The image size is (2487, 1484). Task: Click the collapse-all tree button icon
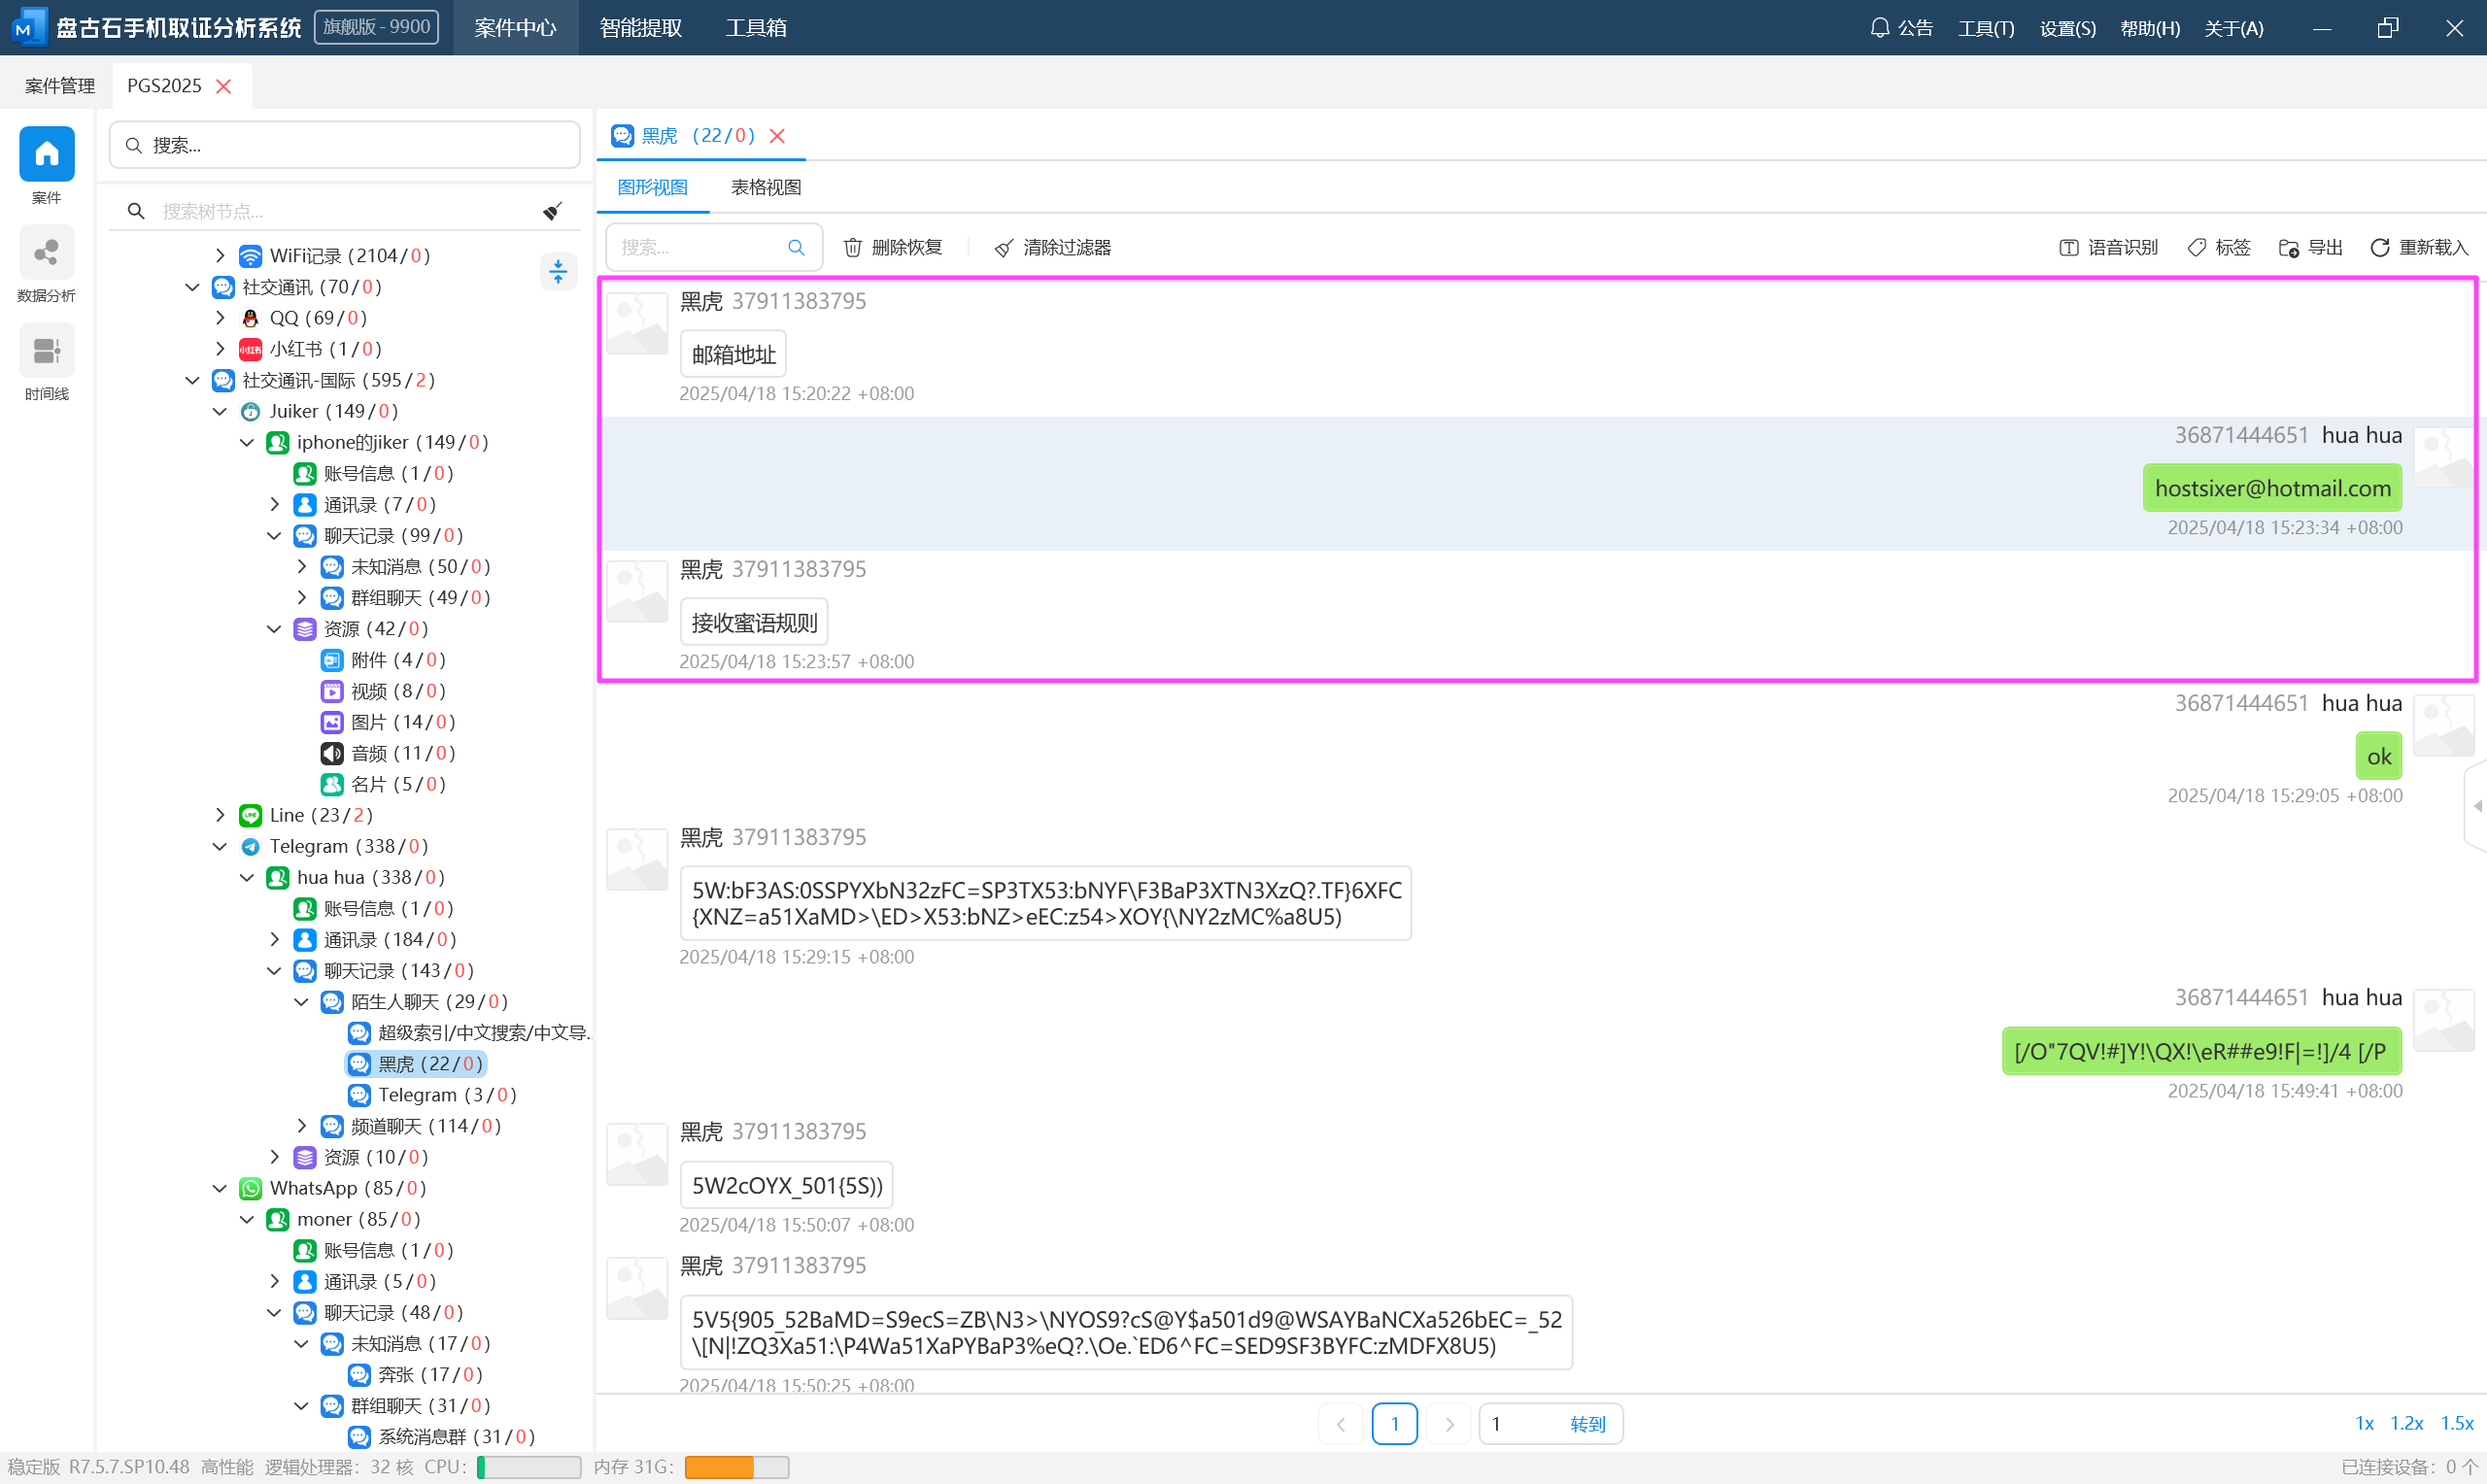[x=558, y=270]
